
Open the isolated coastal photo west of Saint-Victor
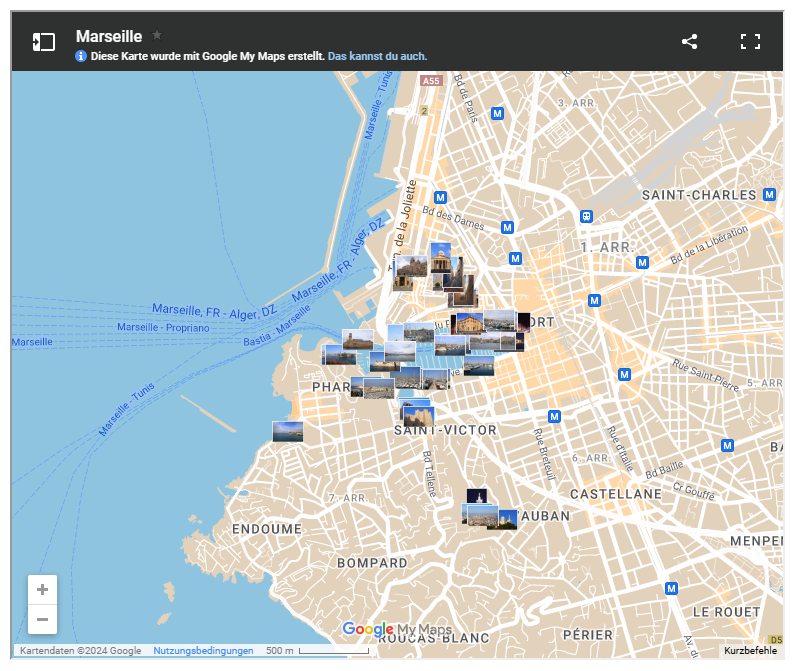(287, 431)
